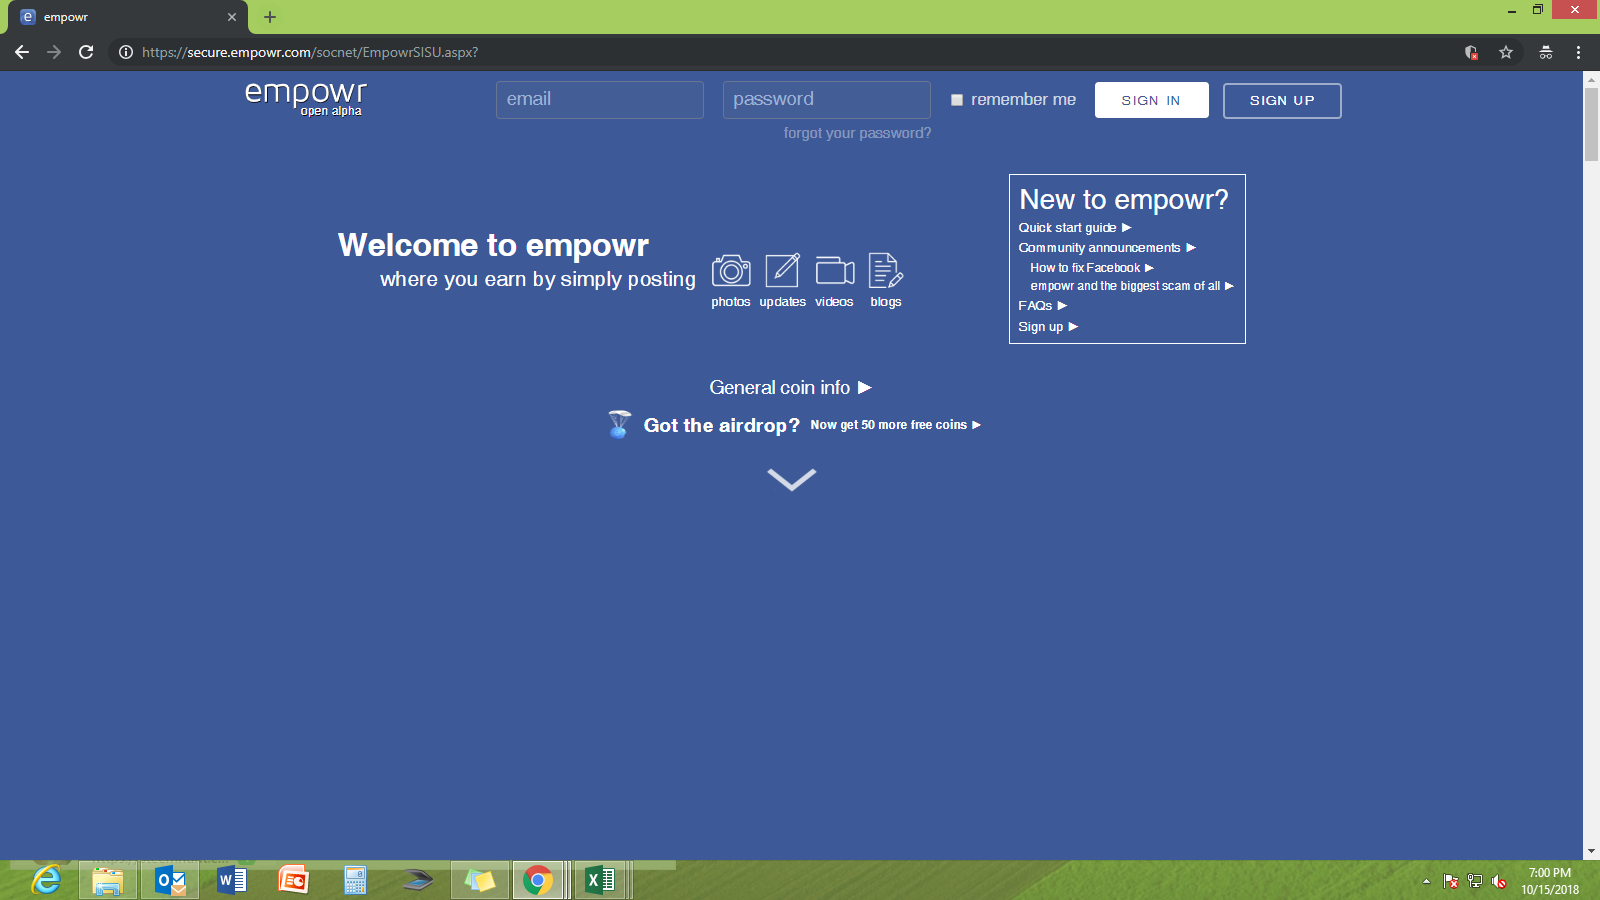Image resolution: width=1600 pixels, height=900 pixels.
Task: Focus the password input field
Action: 827,100
